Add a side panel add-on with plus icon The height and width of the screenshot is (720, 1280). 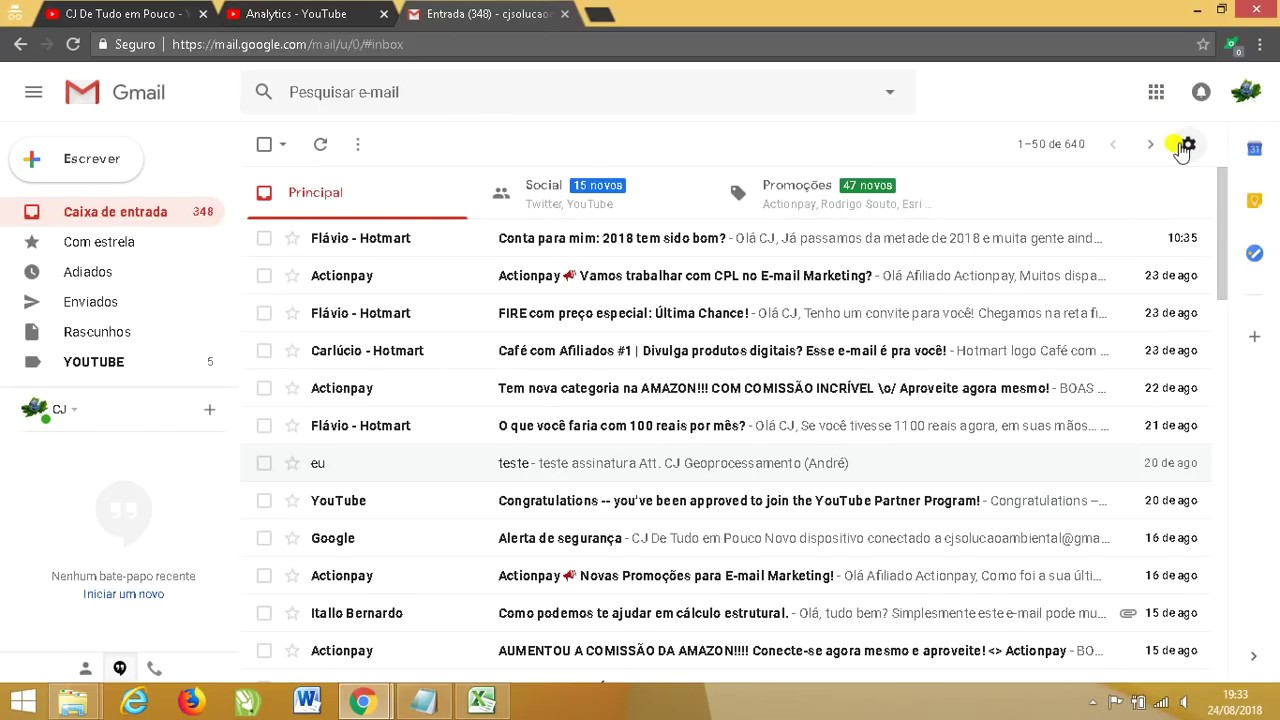(1254, 337)
